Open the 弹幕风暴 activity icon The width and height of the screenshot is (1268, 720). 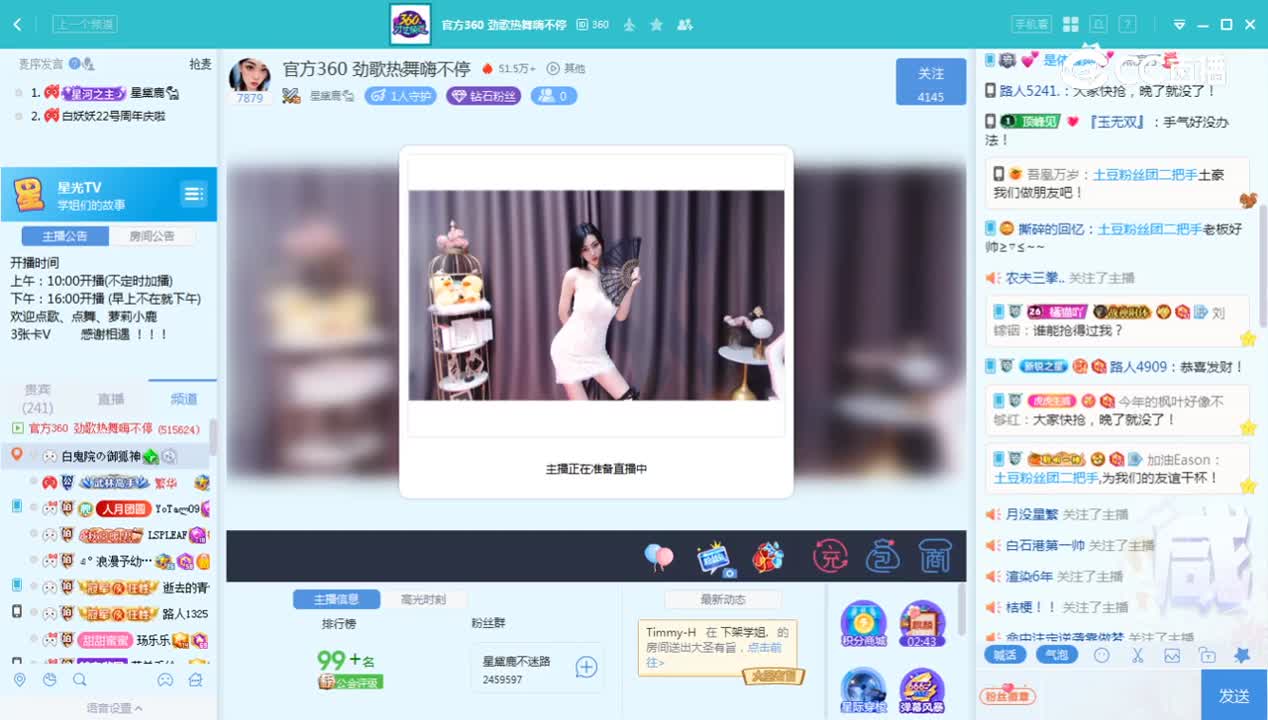922,692
